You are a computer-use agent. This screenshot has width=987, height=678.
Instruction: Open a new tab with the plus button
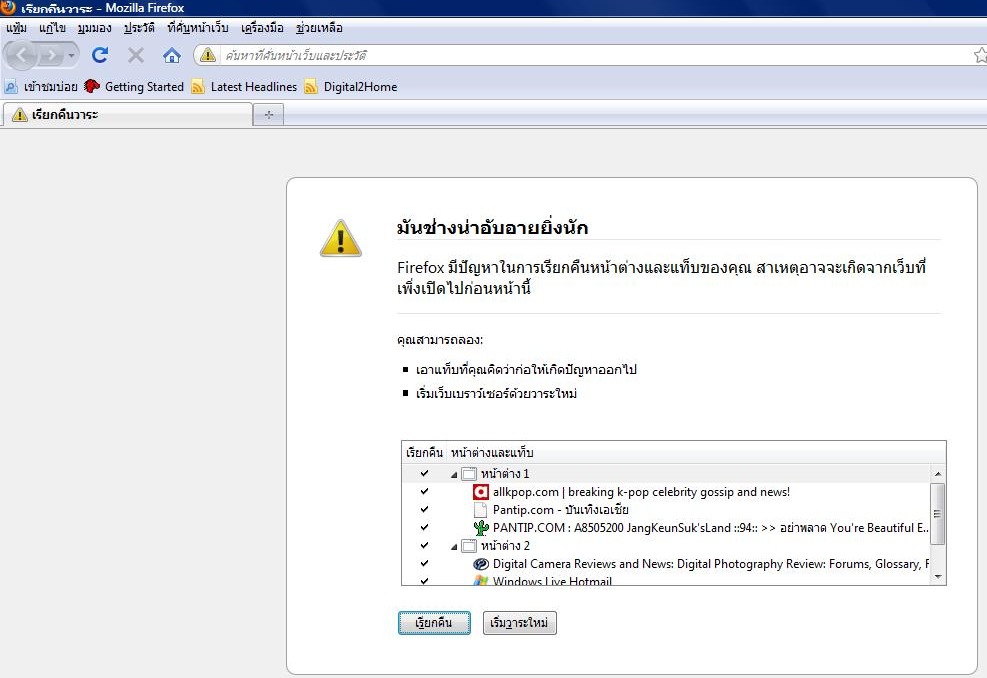tap(269, 115)
